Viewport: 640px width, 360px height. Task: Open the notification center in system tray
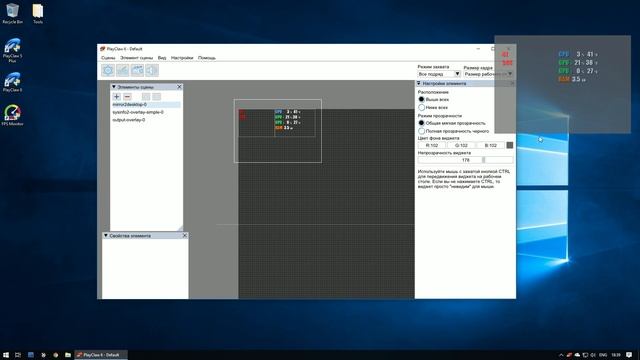tap(629, 355)
